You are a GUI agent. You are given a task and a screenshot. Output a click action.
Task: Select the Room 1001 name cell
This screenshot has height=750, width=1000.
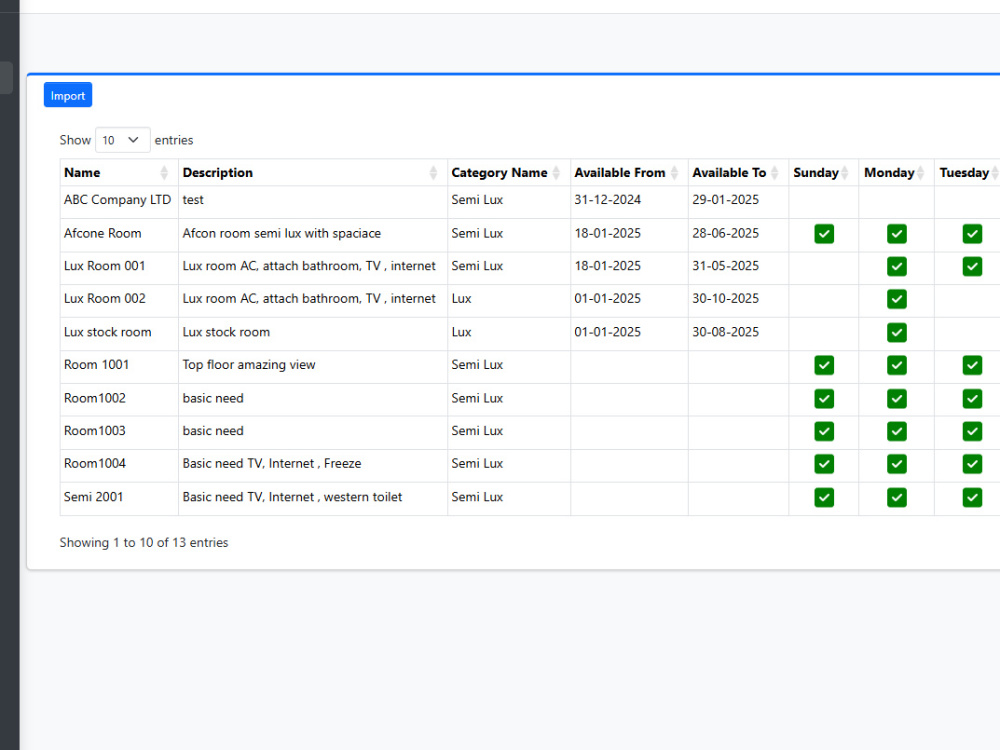pyautogui.click(x=119, y=367)
